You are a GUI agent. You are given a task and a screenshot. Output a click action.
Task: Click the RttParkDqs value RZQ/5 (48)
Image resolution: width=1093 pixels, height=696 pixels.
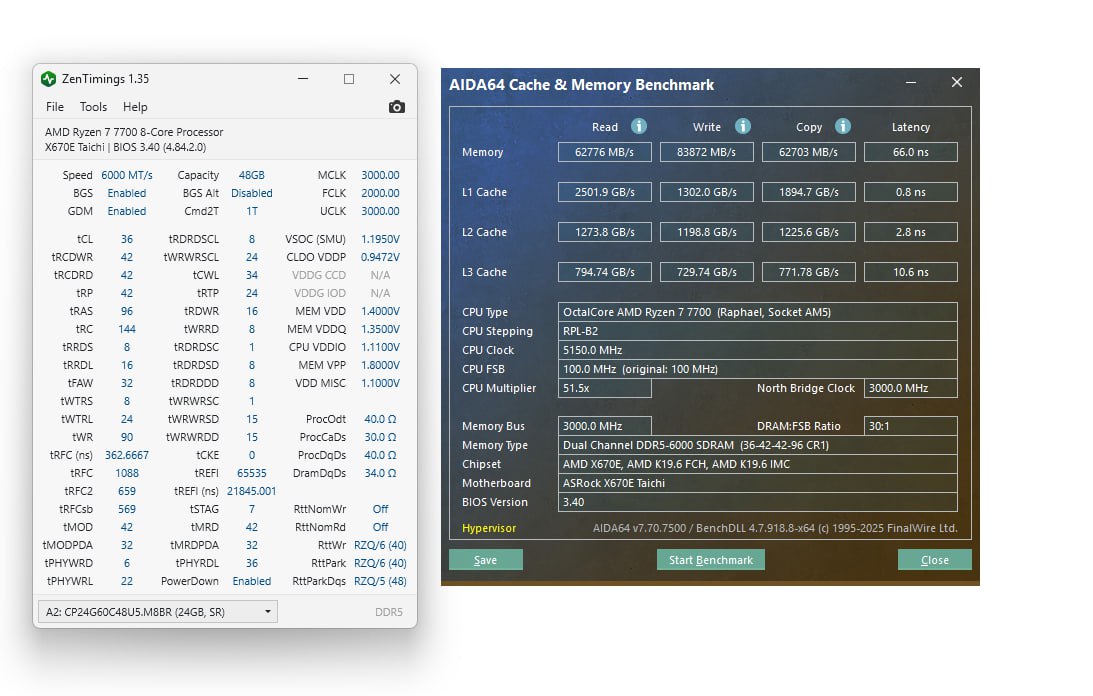tap(380, 581)
